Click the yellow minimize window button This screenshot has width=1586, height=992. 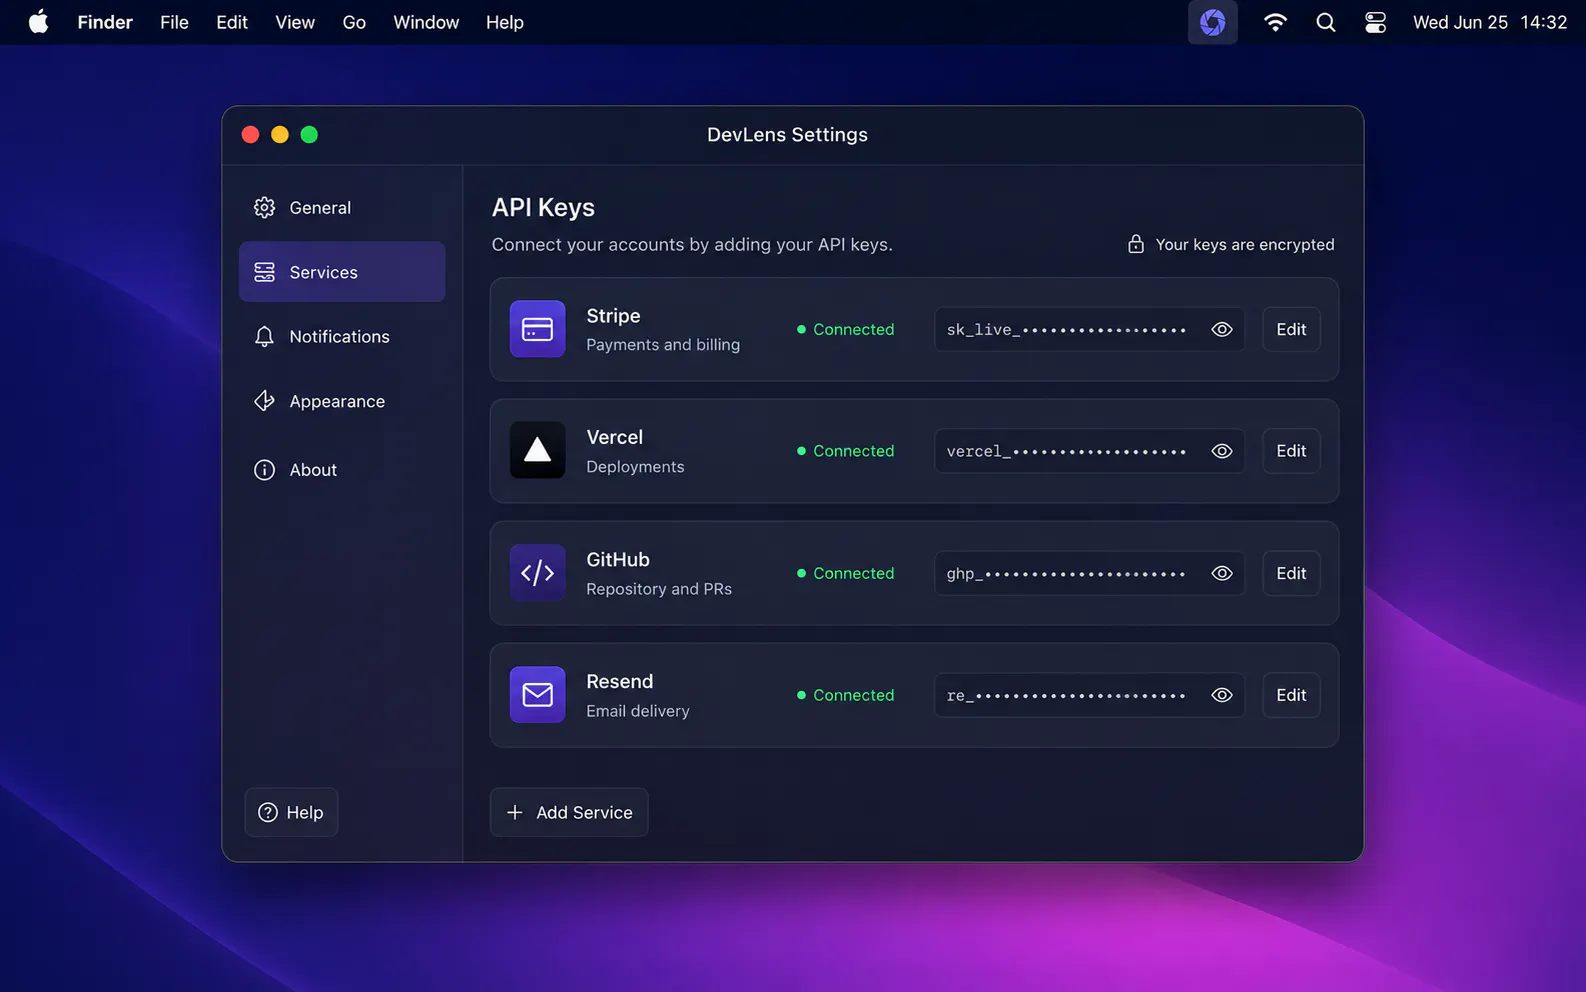click(280, 134)
